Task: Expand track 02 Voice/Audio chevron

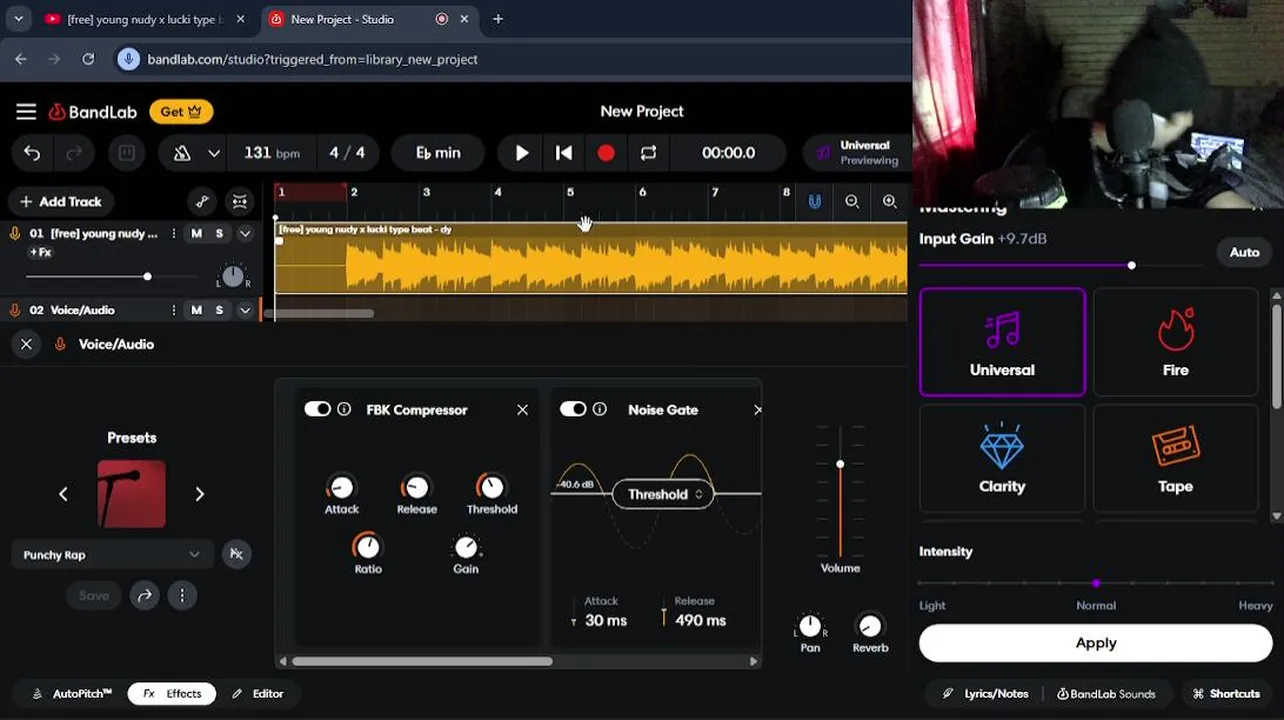Action: 244,310
